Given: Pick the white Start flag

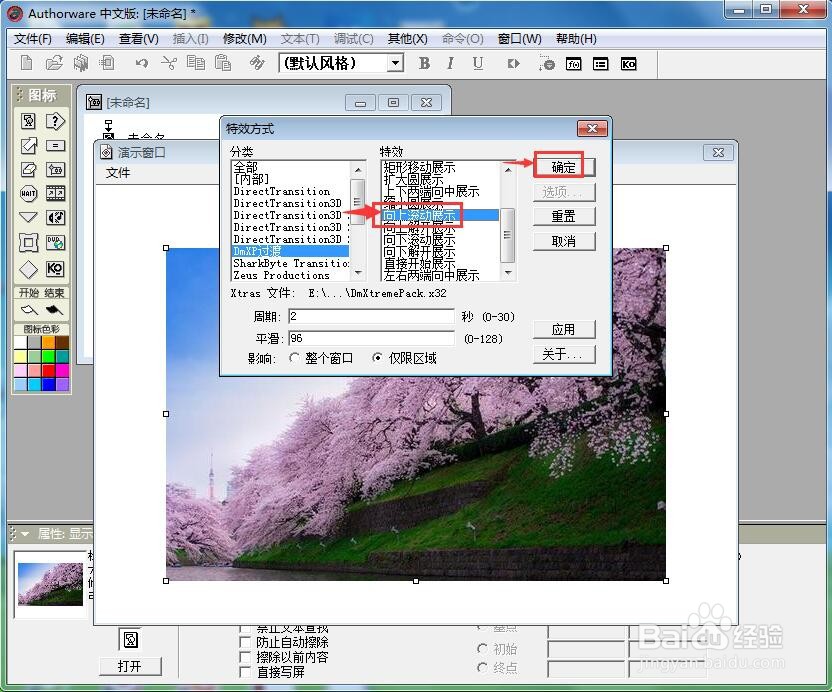Looking at the screenshot, I should 30,309.
